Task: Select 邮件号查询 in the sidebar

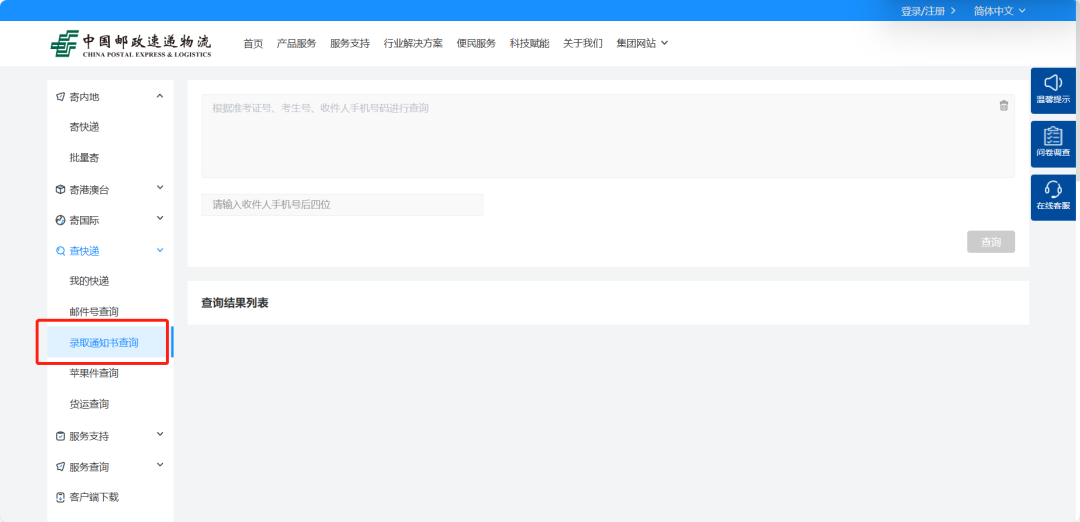Action: [94, 312]
